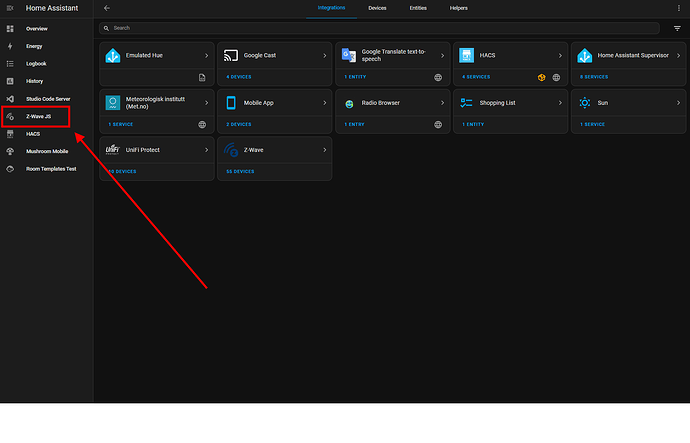Open the History chart icon
The height and width of the screenshot is (443, 690).
pyautogui.click(x=10, y=81)
